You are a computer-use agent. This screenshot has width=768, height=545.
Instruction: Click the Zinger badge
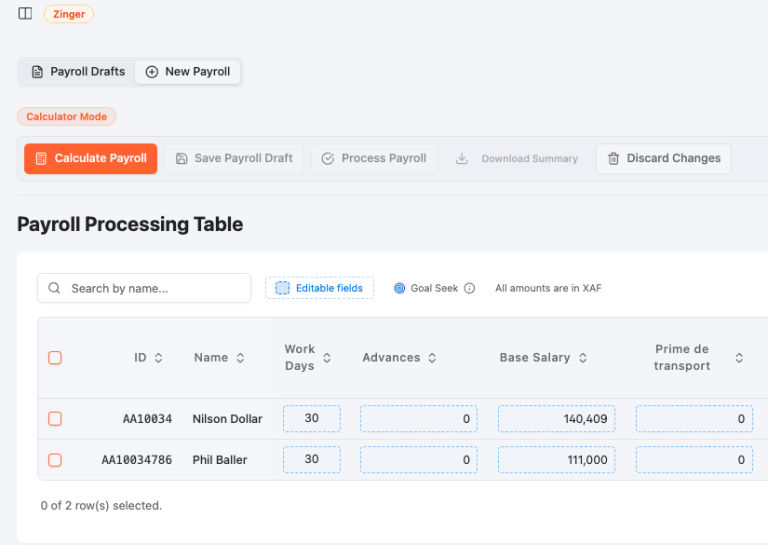click(69, 14)
